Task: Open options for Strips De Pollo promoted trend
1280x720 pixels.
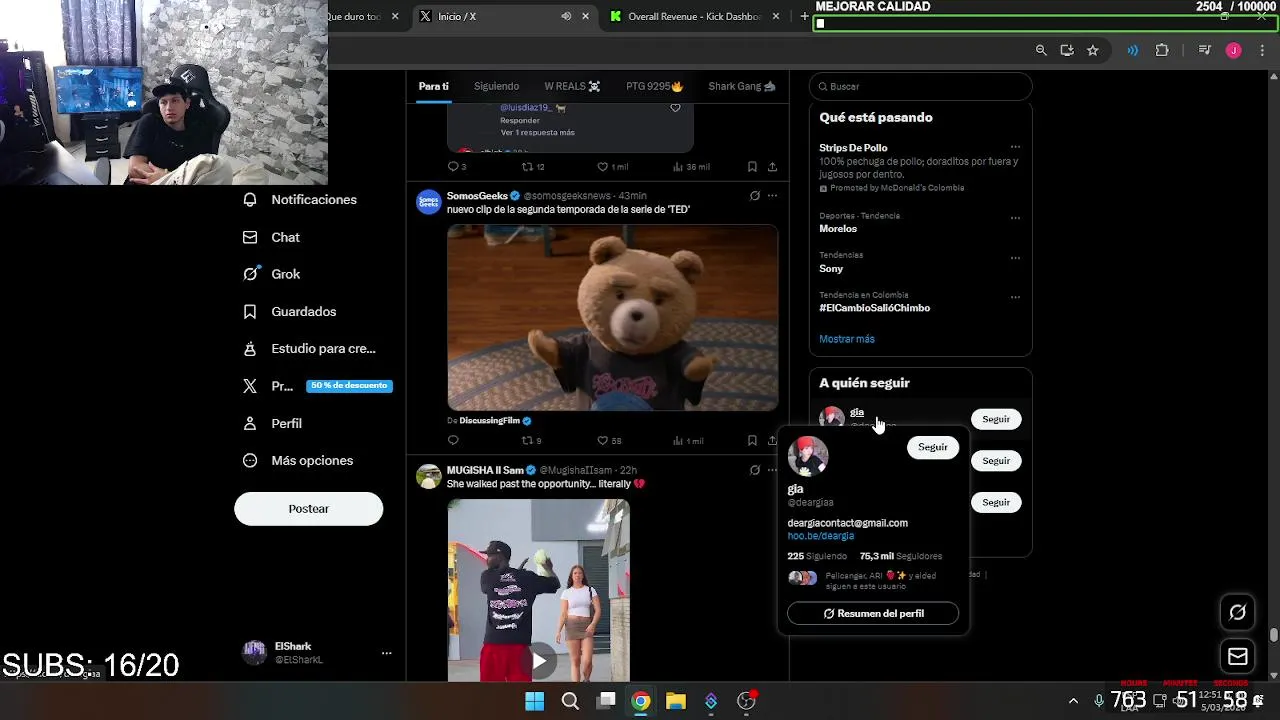Action: click(x=1015, y=148)
